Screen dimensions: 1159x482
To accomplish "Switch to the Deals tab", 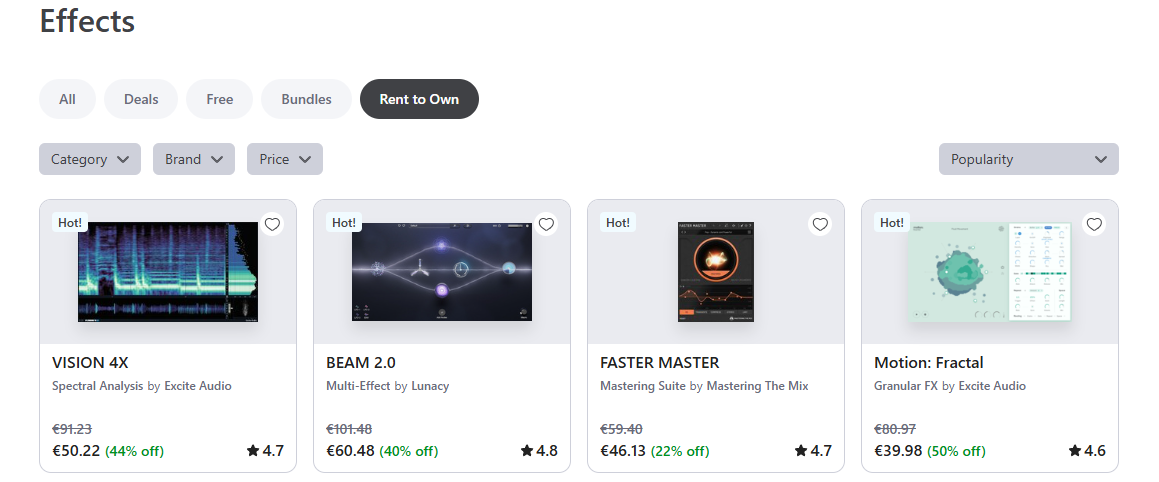I will point(141,99).
